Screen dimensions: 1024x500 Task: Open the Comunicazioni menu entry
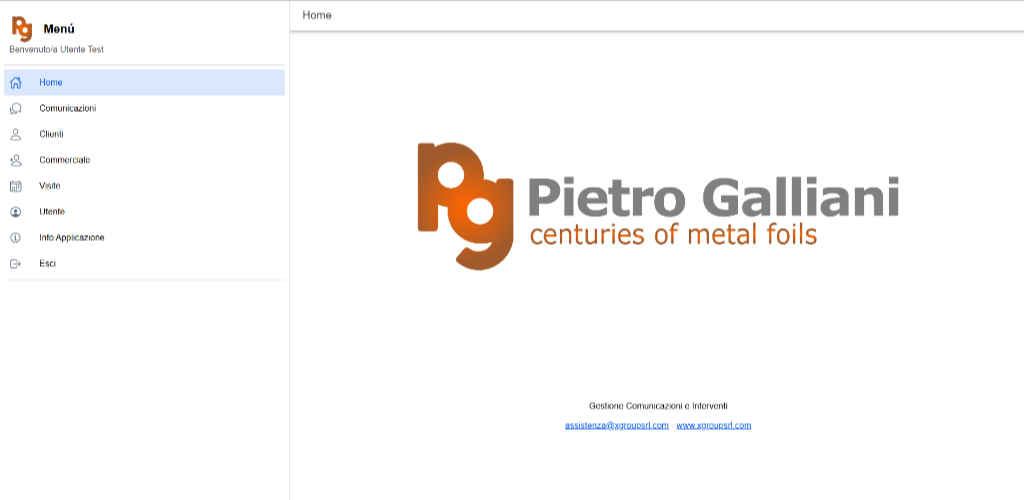(x=144, y=108)
